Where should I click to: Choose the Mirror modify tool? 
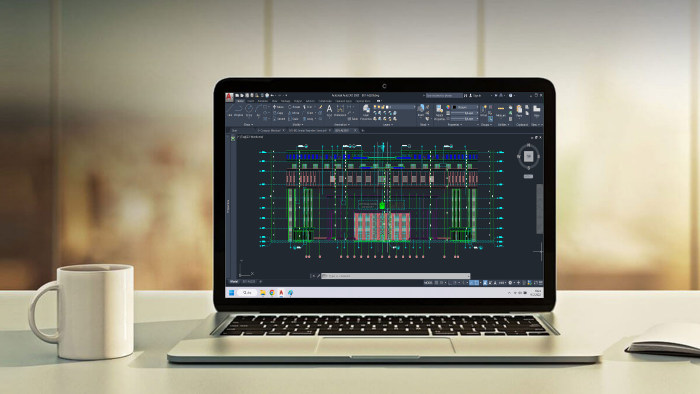294,113
